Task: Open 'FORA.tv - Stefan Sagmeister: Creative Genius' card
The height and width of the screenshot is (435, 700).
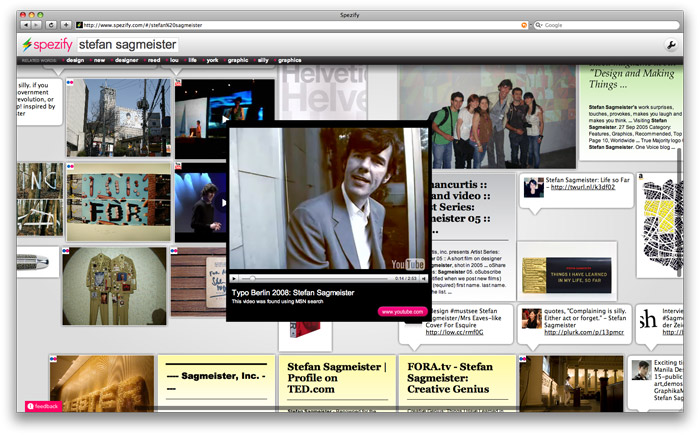Action: click(457, 383)
